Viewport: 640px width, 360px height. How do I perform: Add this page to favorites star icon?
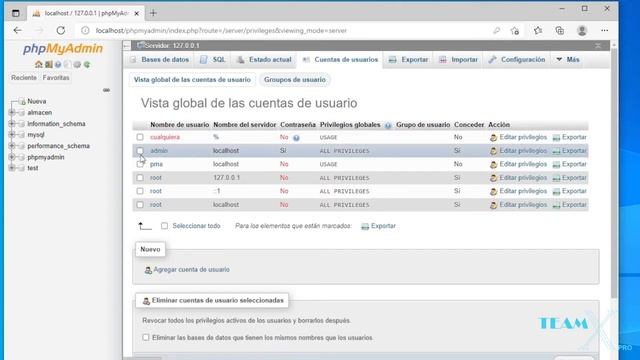click(515, 31)
